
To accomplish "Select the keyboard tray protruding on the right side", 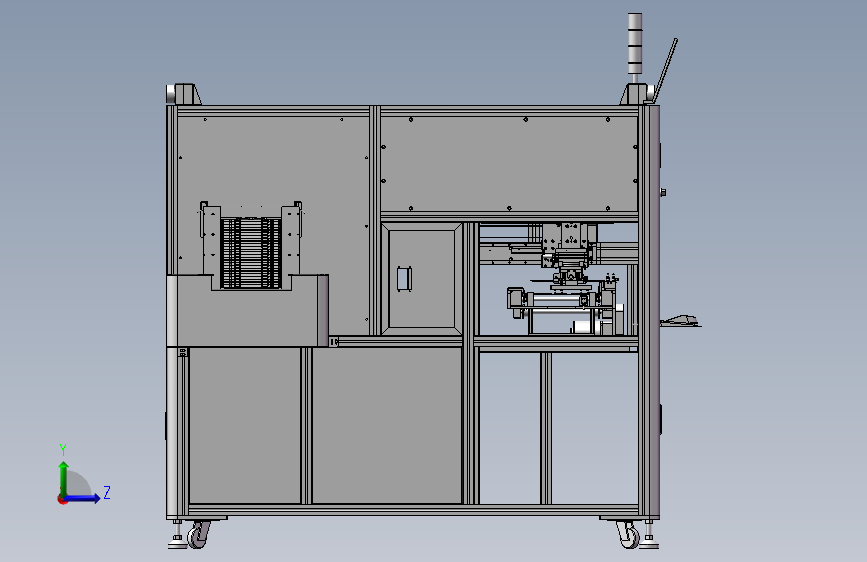I will (x=681, y=321).
